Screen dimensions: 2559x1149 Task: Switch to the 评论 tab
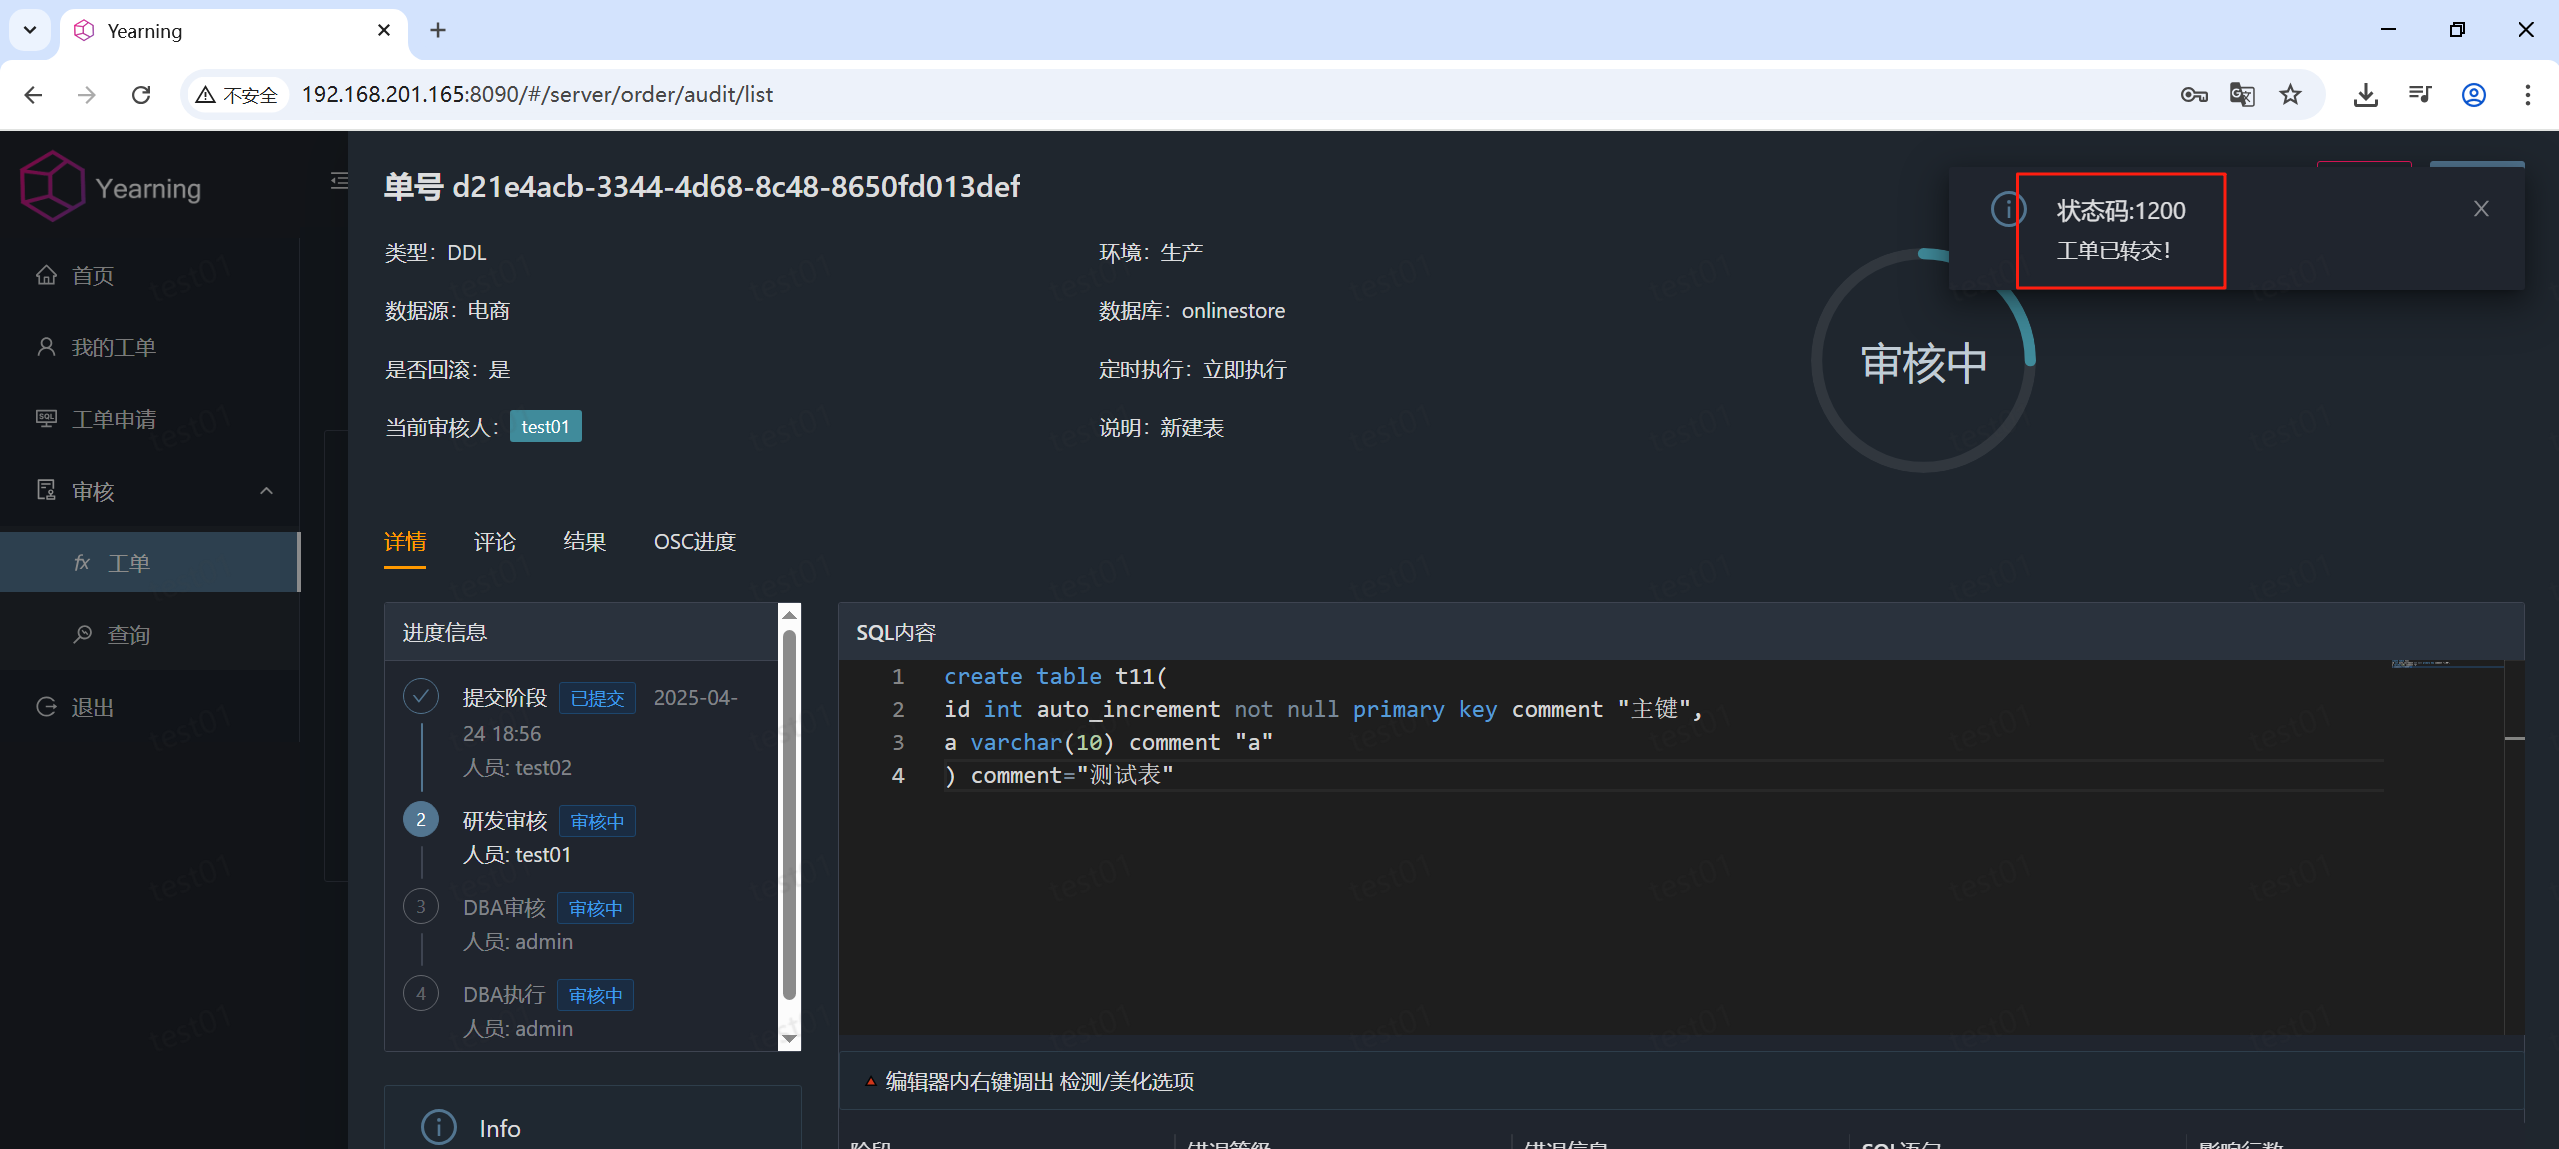pos(494,541)
